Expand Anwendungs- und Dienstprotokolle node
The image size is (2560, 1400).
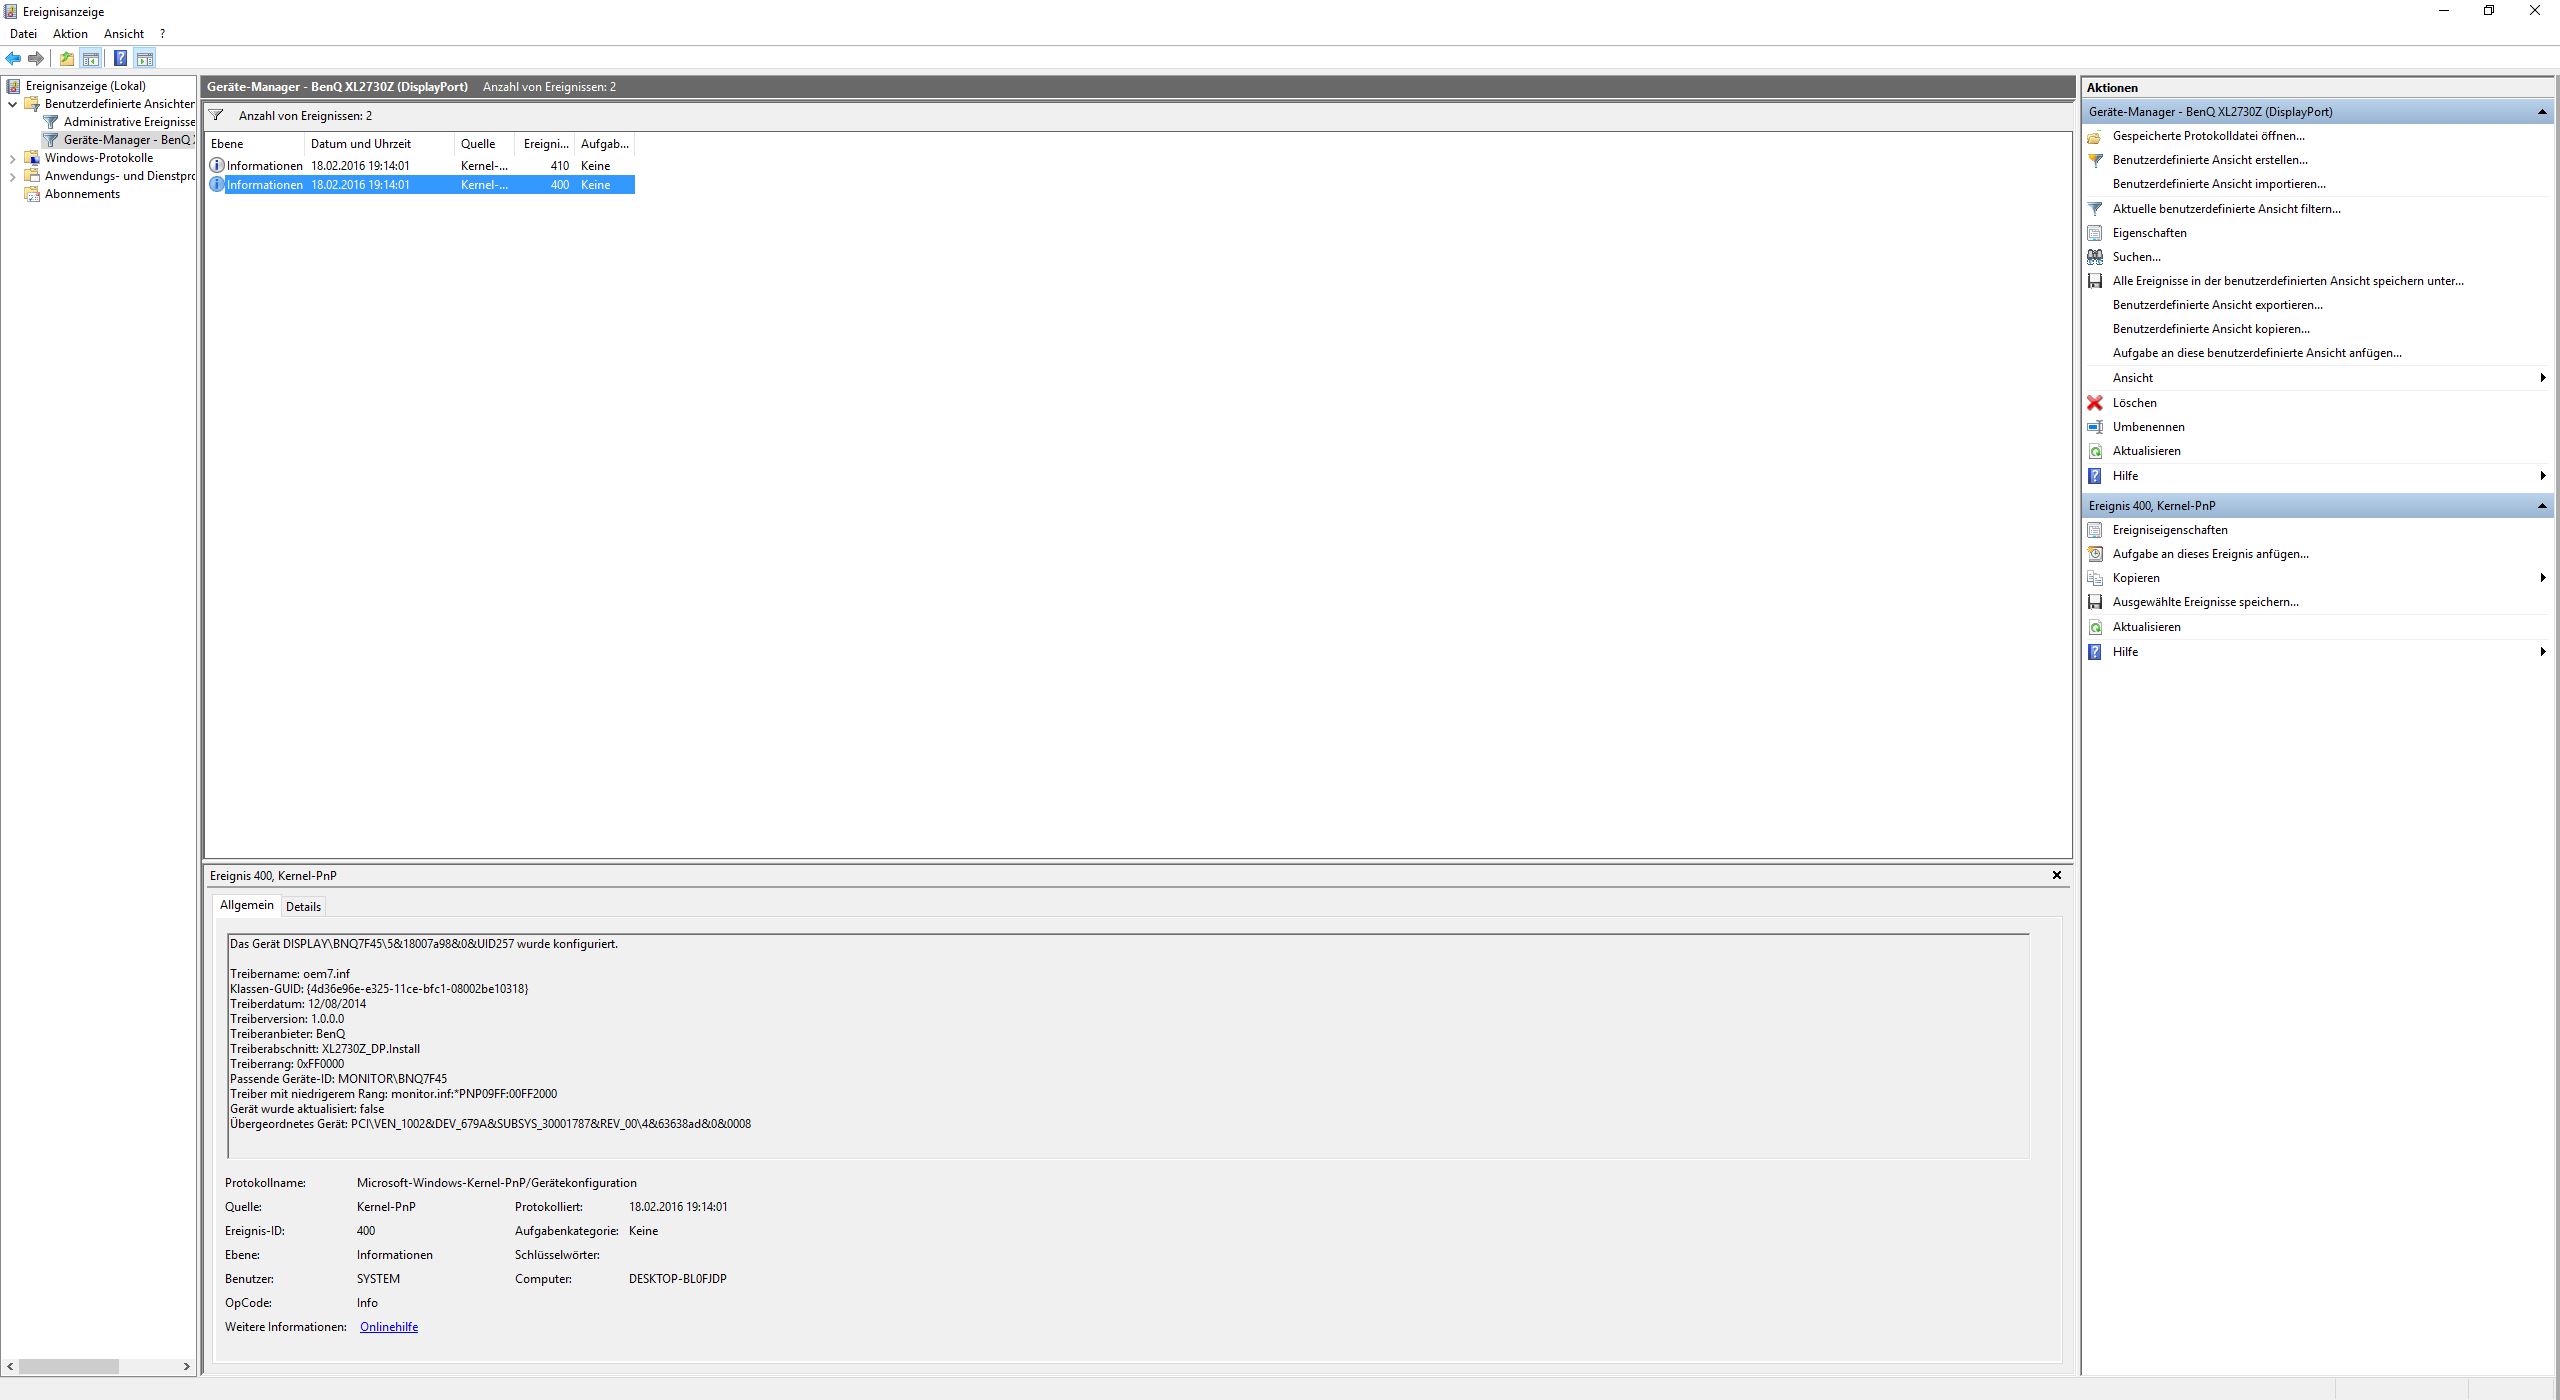pyautogui.click(x=12, y=176)
